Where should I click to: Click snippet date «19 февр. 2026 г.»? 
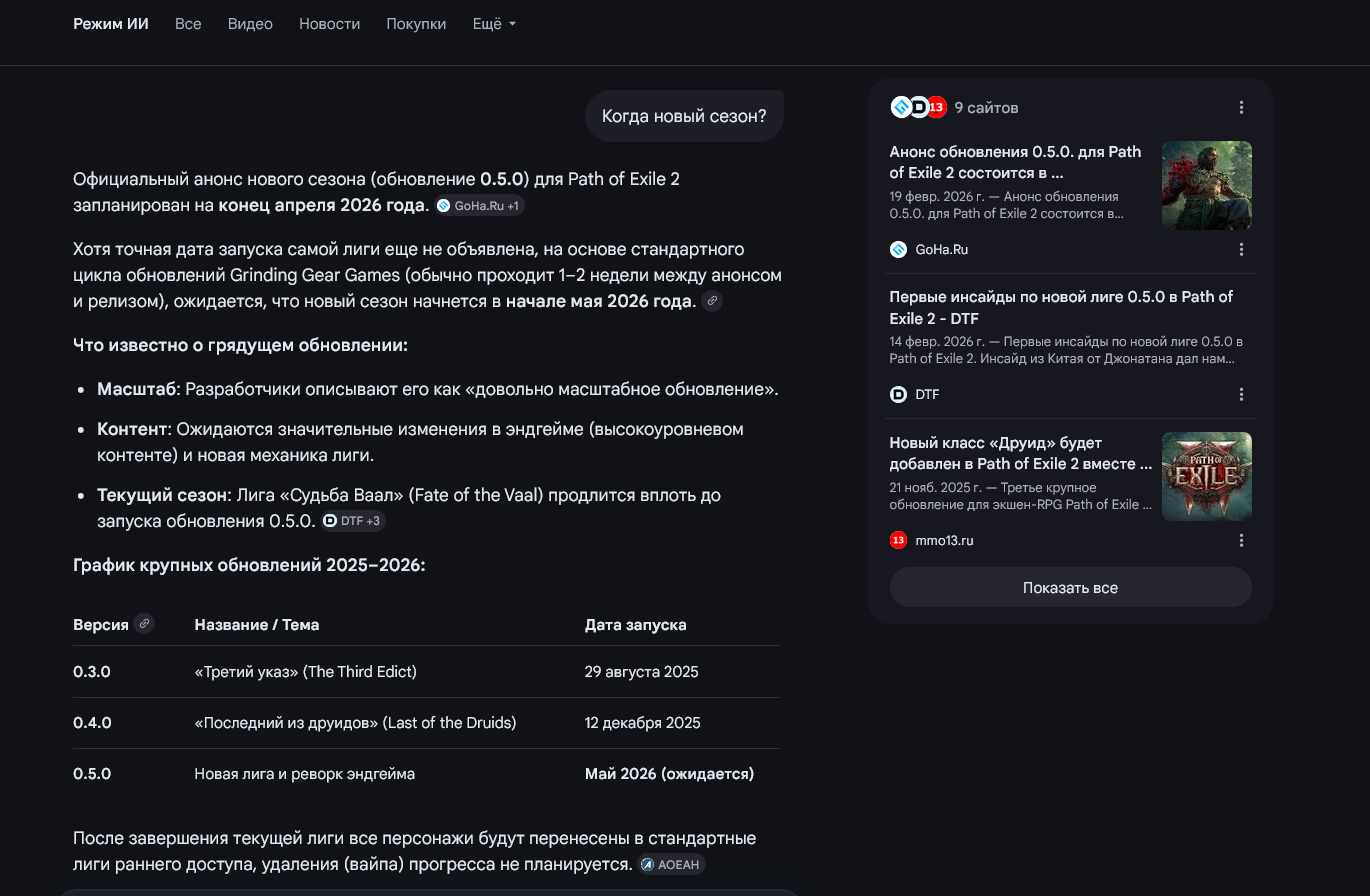tap(939, 197)
